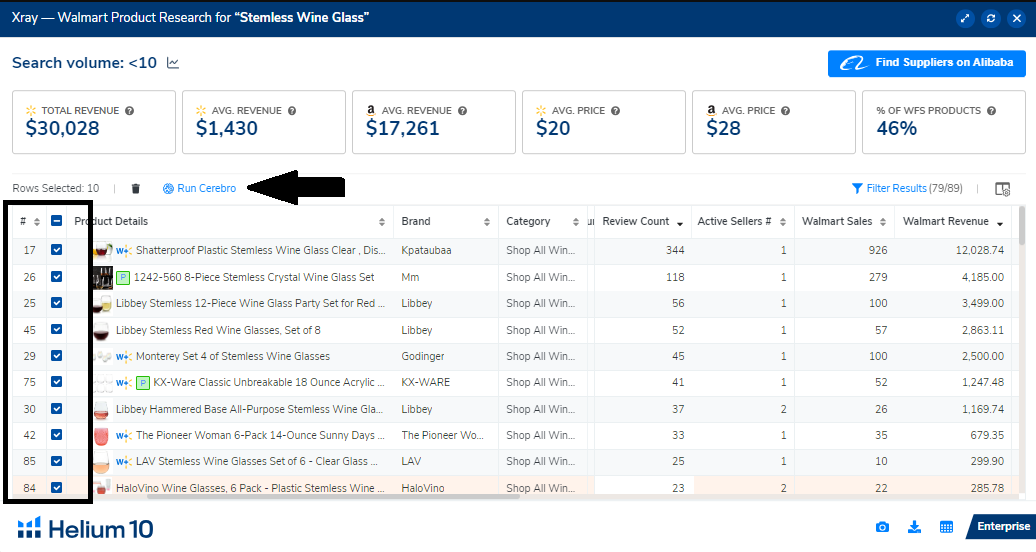The image size is (1036, 552).
Task: Close the Xray window
Action: click(1017, 19)
